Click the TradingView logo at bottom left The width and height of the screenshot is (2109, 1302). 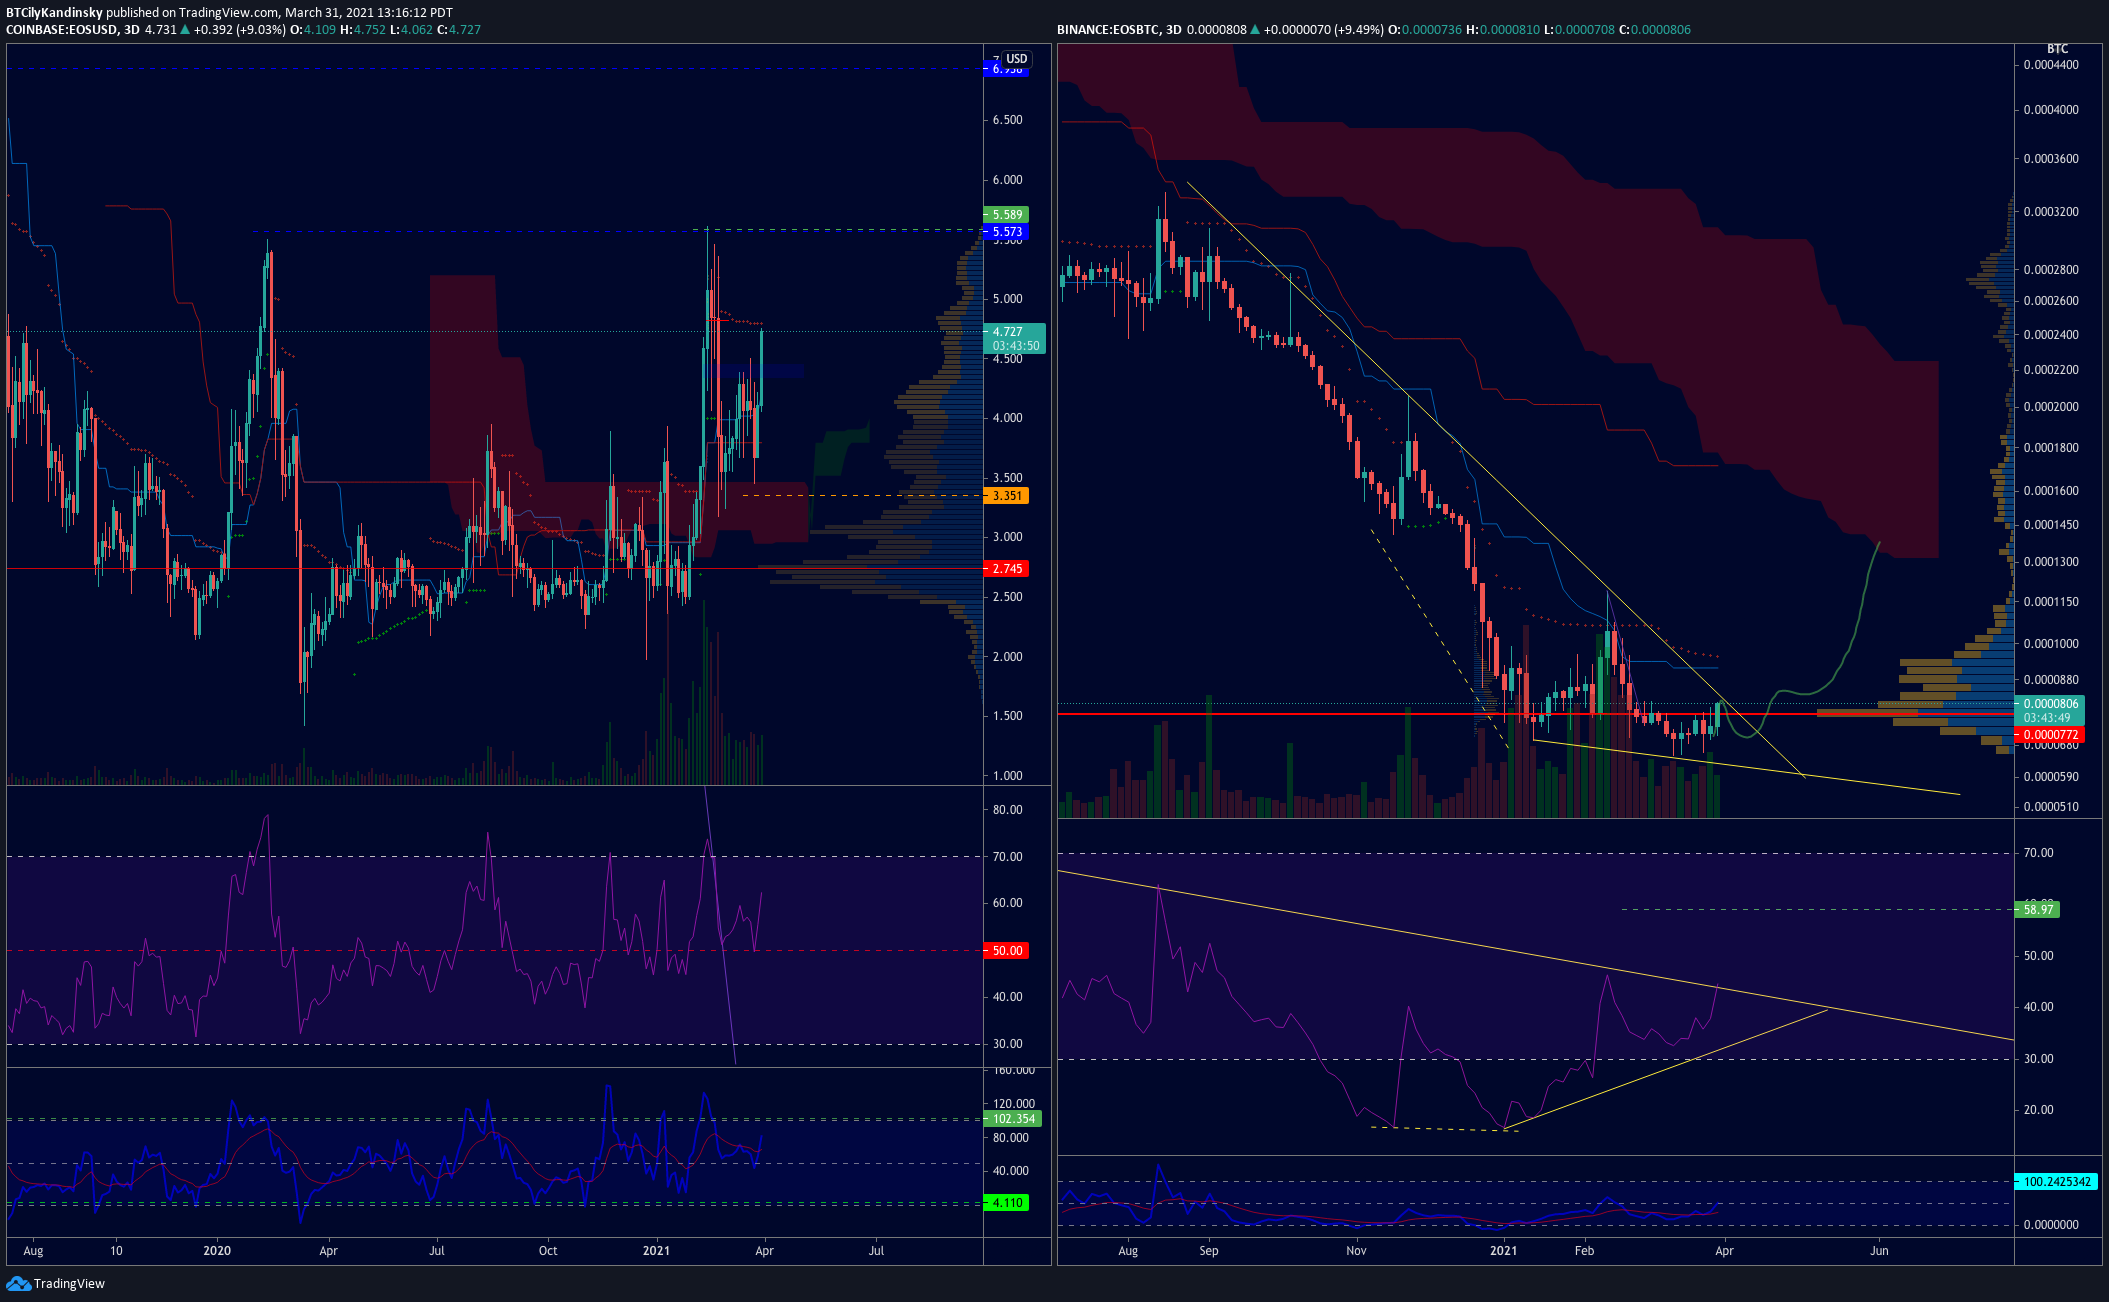pos(56,1283)
